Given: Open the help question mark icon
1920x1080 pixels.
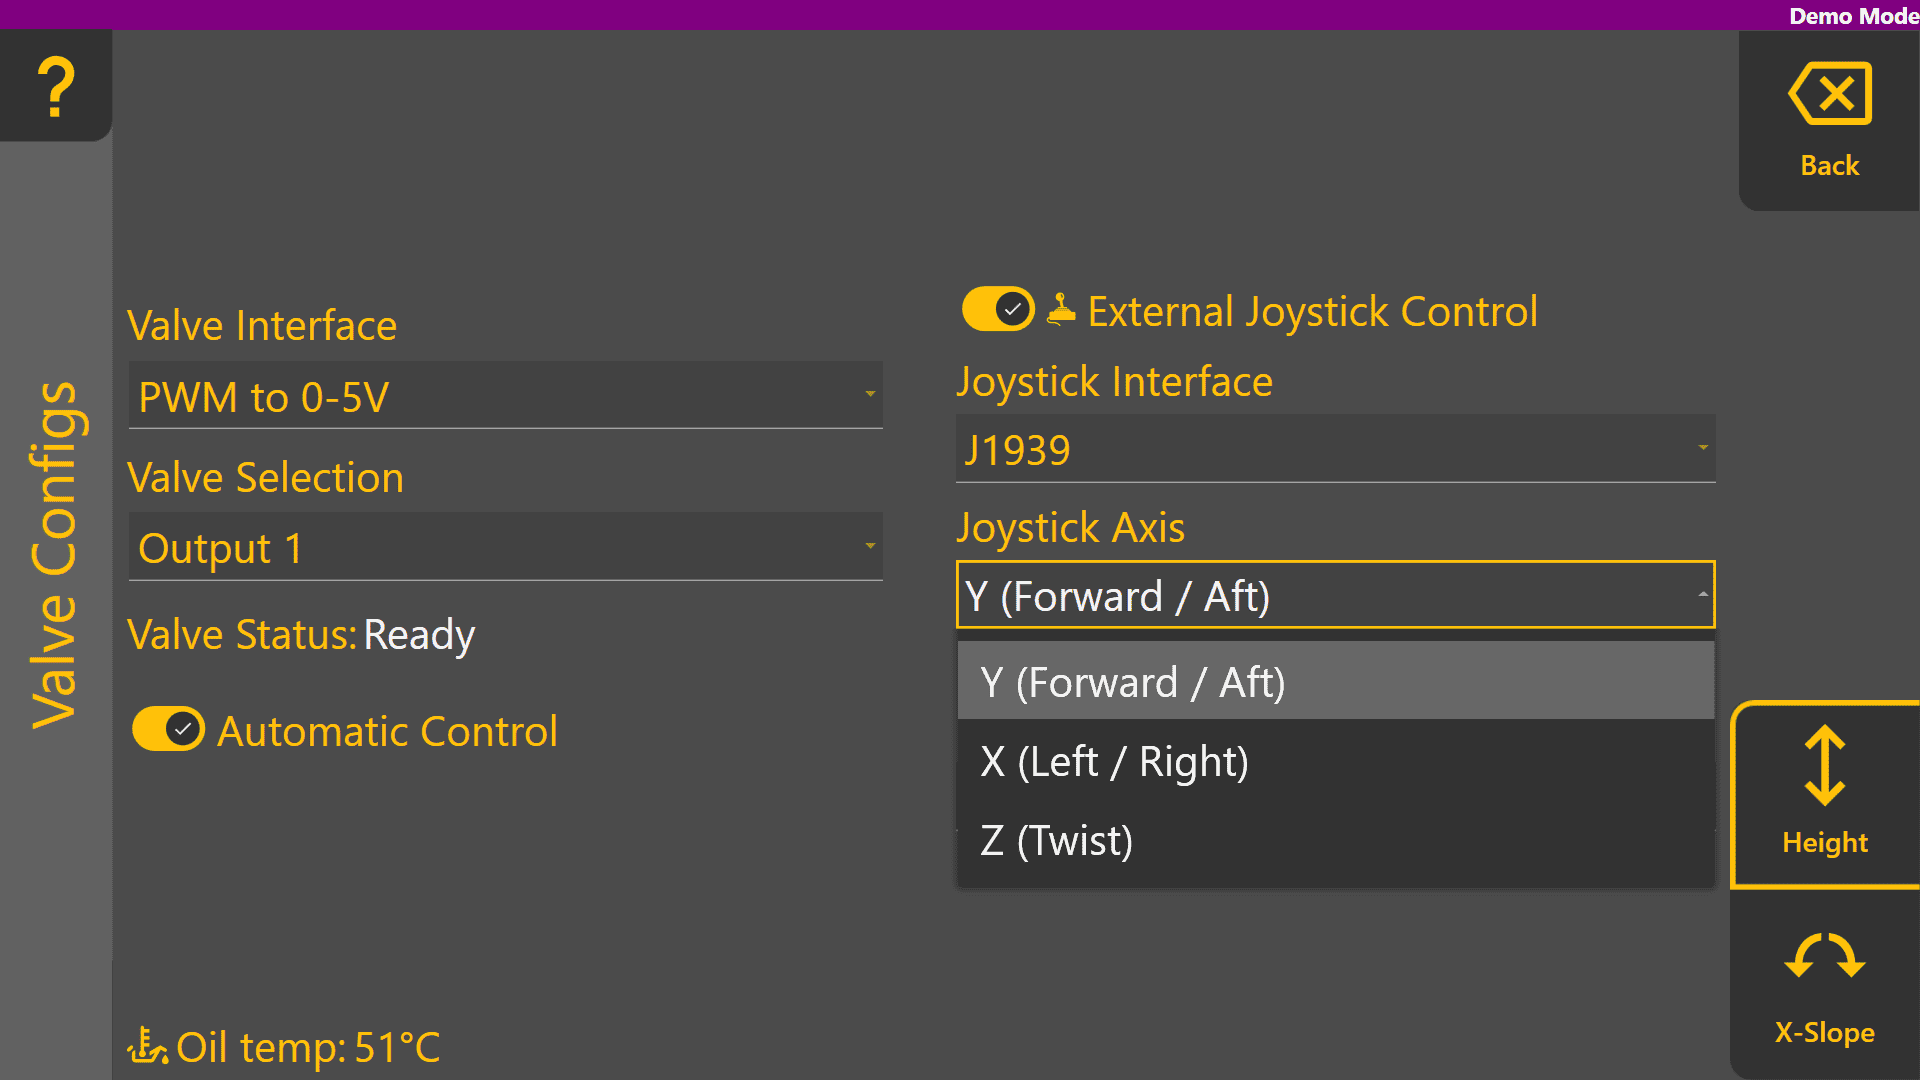Looking at the screenshot, I should click(x=56, y=87).
